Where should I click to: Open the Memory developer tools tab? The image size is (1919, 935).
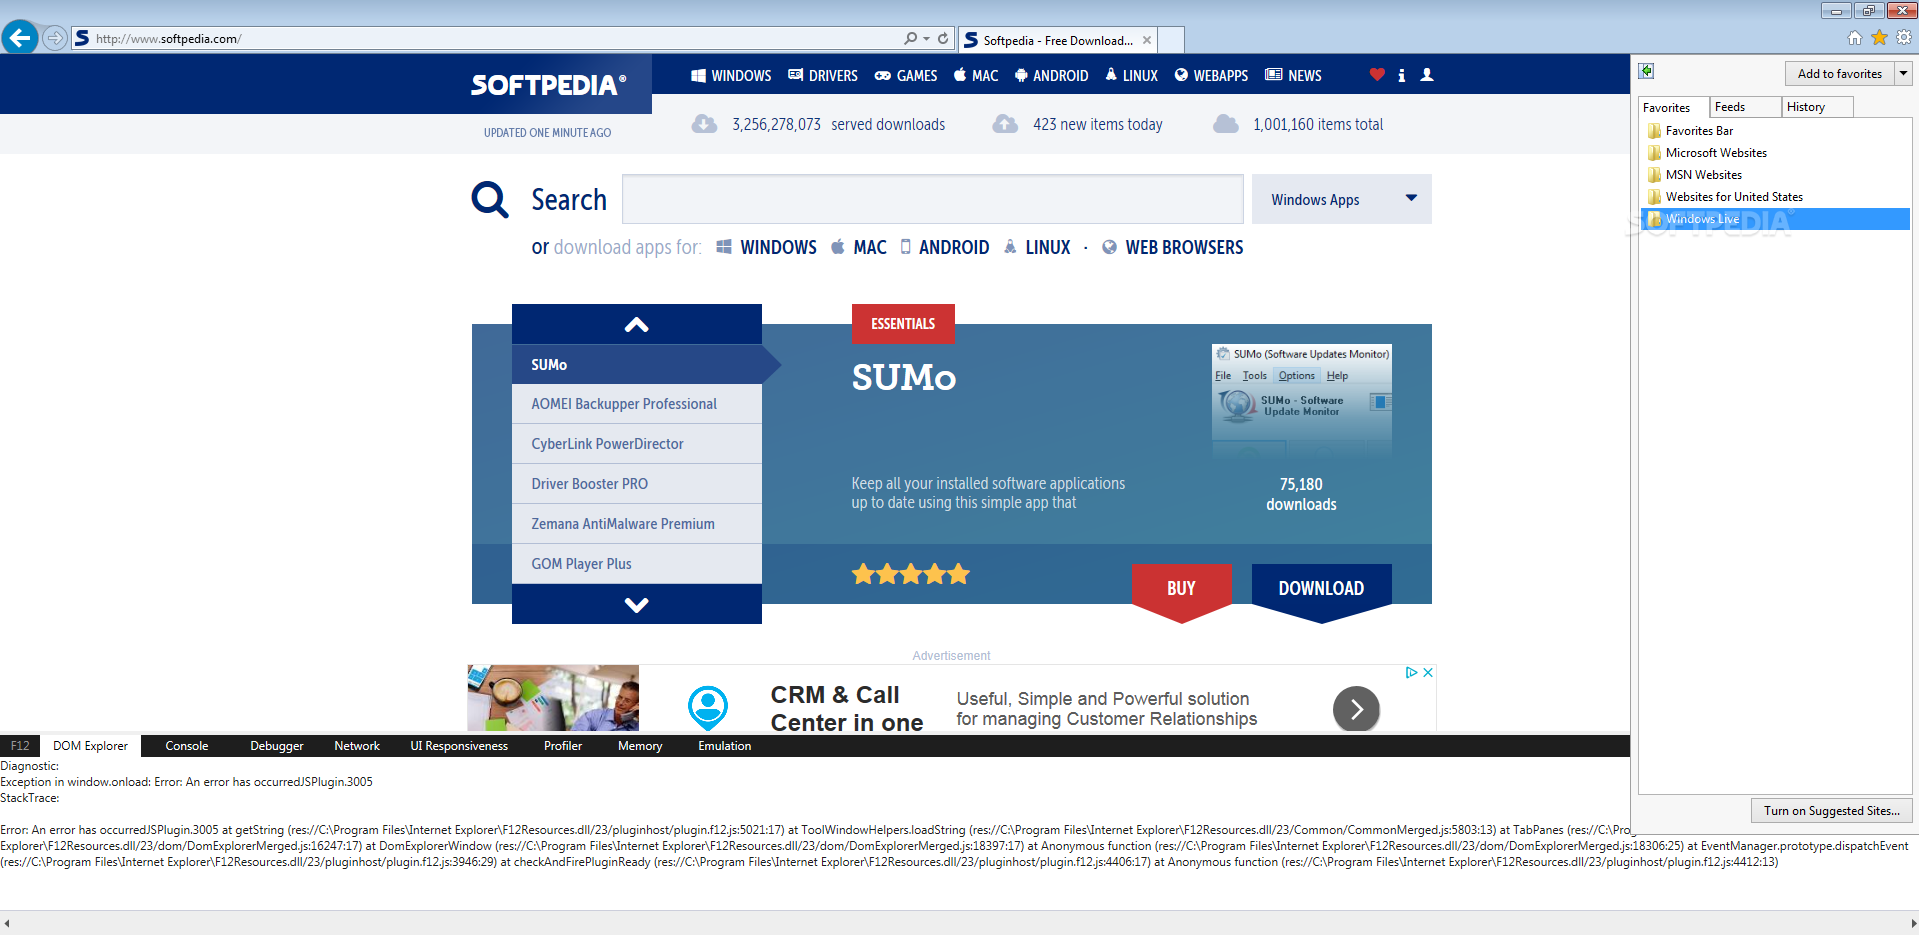coord(640,746)
